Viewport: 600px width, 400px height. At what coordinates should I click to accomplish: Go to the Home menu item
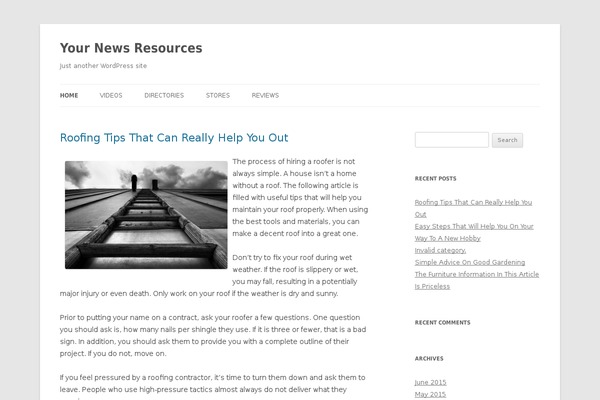pyautogui.click(x=69, y=95)
